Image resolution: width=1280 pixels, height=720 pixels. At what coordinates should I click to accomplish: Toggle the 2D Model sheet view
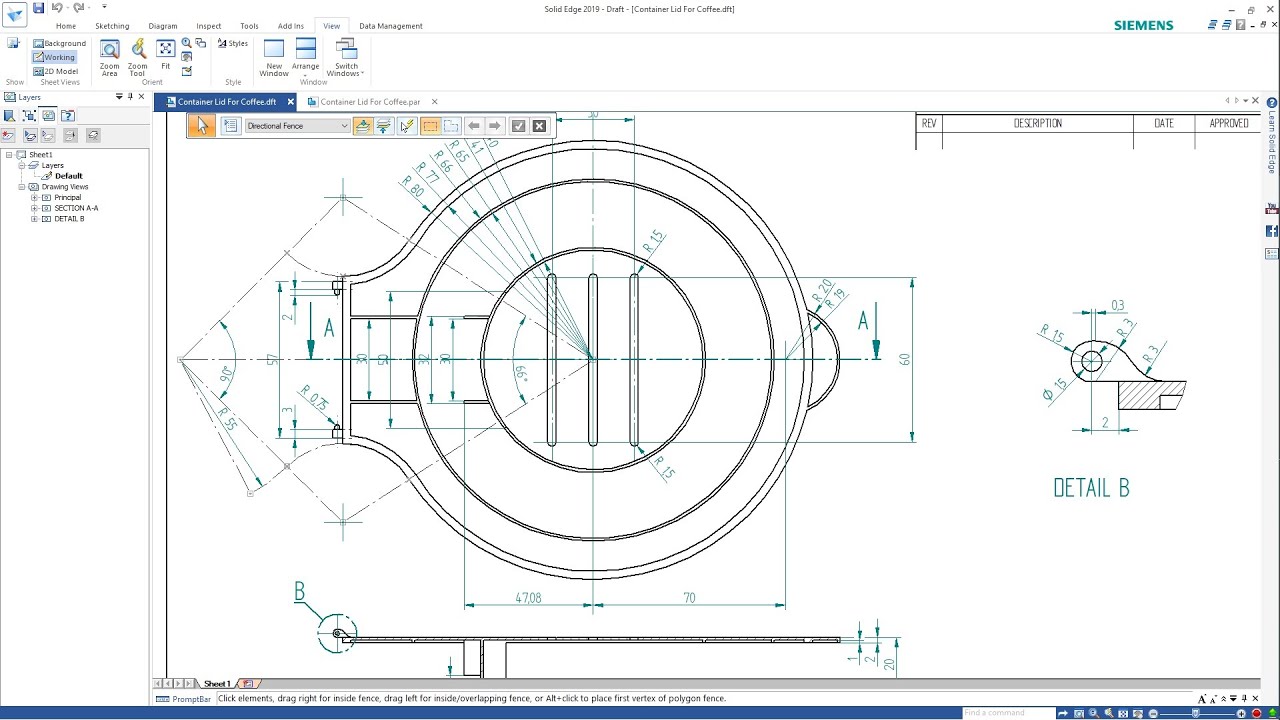point(55,71)
